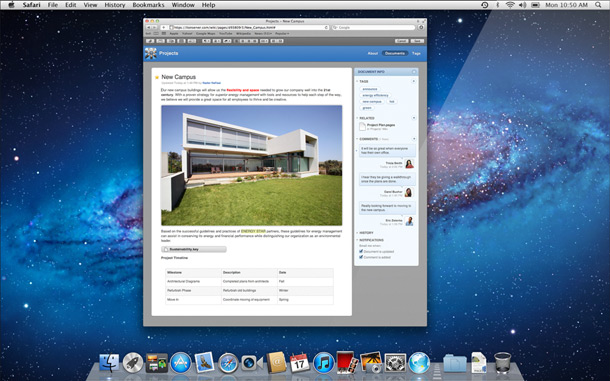This screenshot has width=610, height=381.
Task: Launch iTunes from the Dock
Action: click(x=324, y=363)
